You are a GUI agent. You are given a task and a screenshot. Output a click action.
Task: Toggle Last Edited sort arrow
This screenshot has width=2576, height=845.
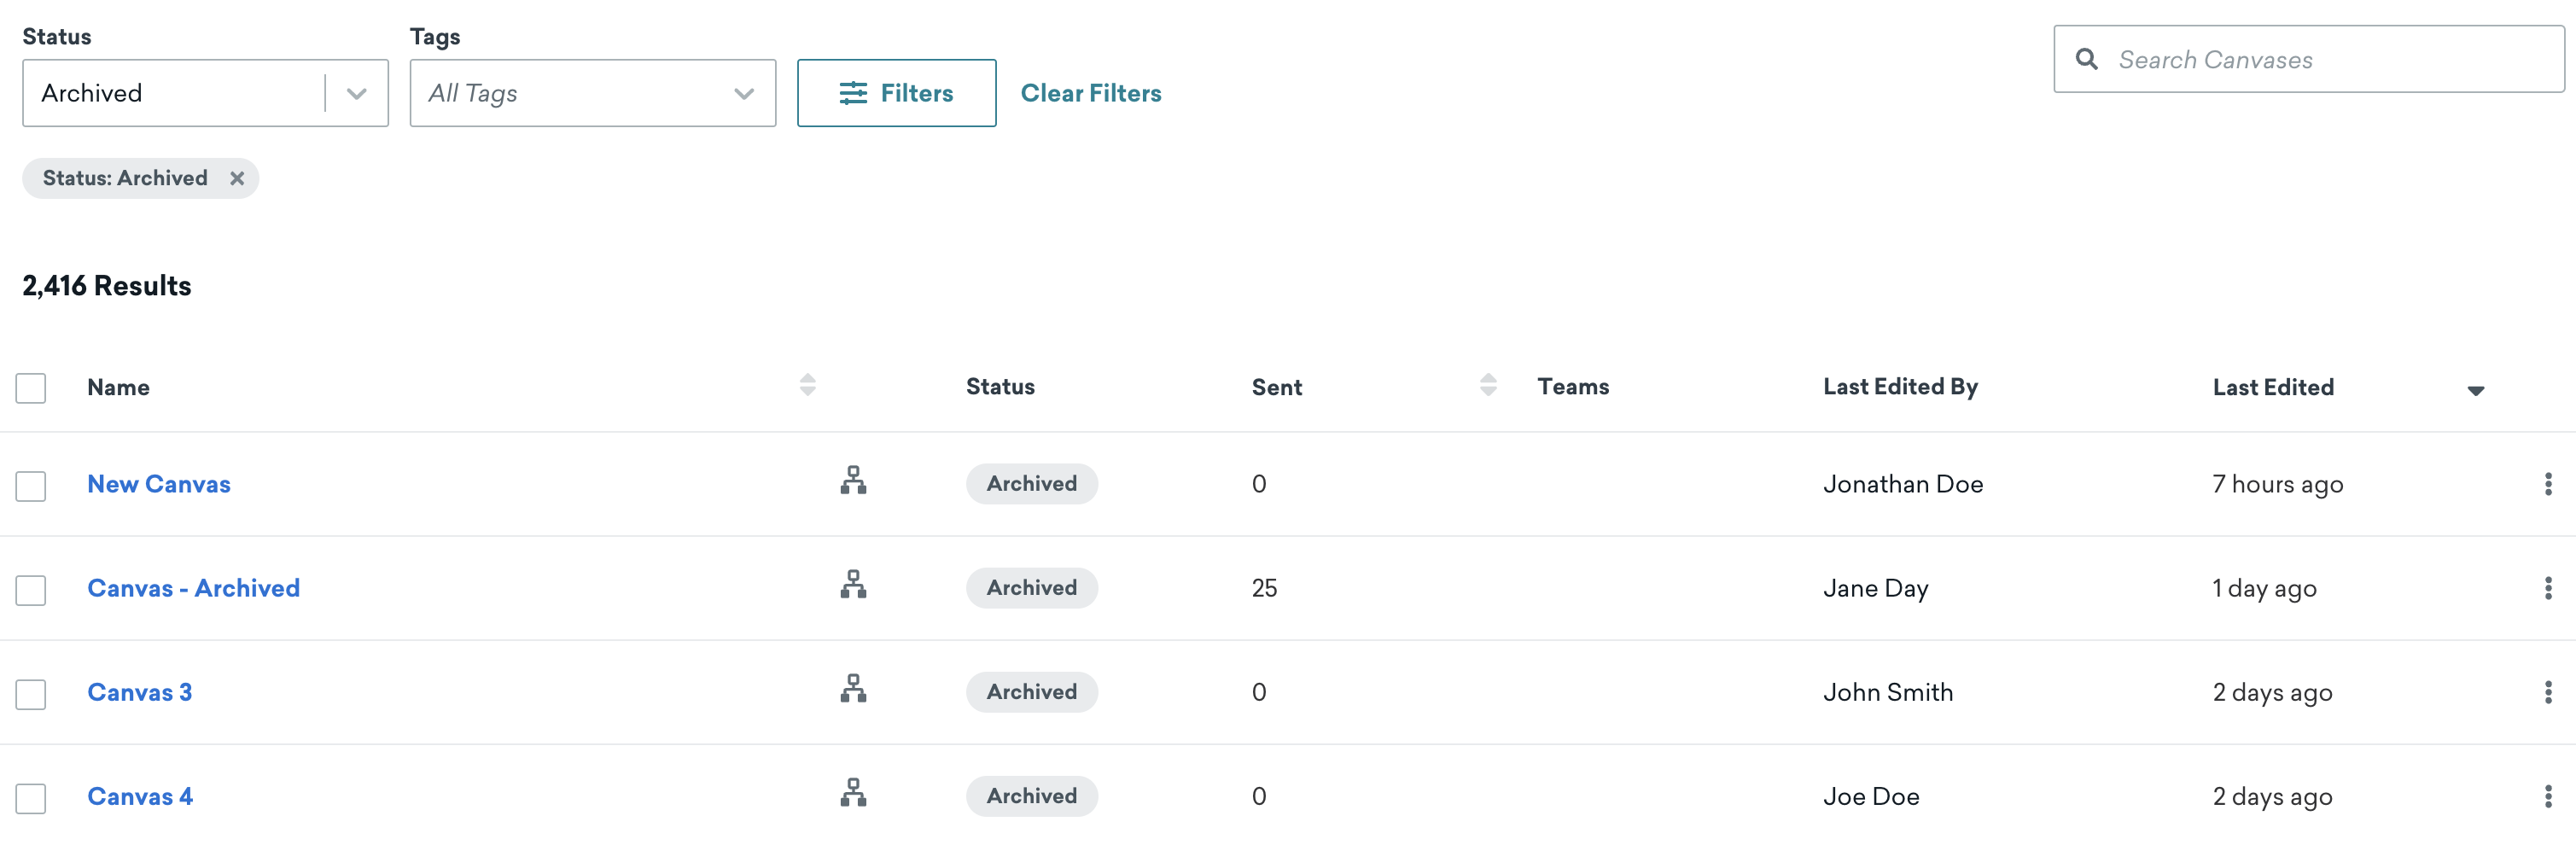[x=2475, y=391]
